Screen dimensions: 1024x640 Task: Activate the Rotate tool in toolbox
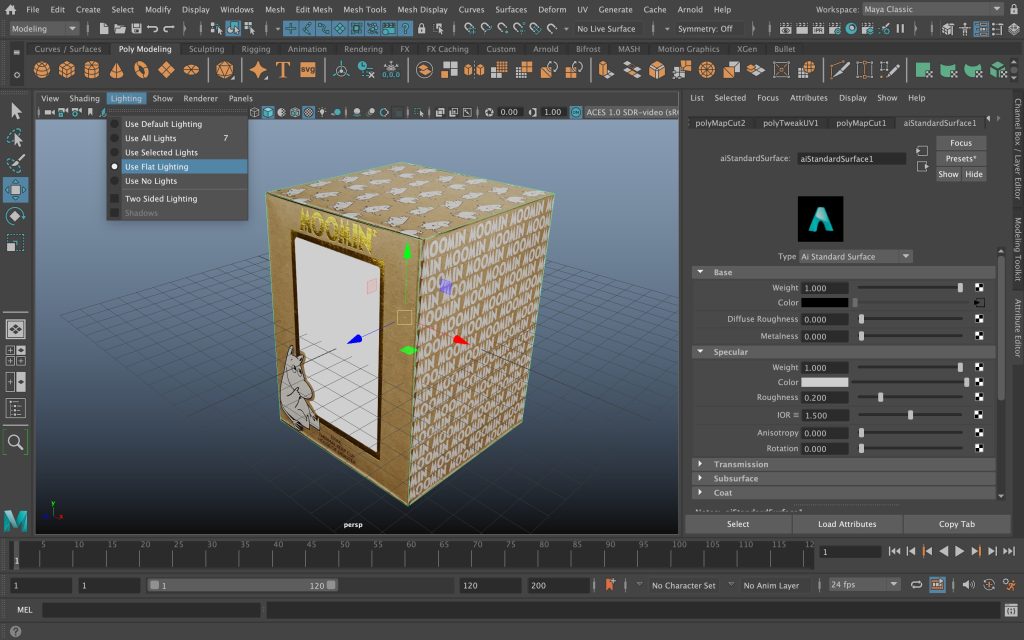pyautogui.click(x=16, y=216)
